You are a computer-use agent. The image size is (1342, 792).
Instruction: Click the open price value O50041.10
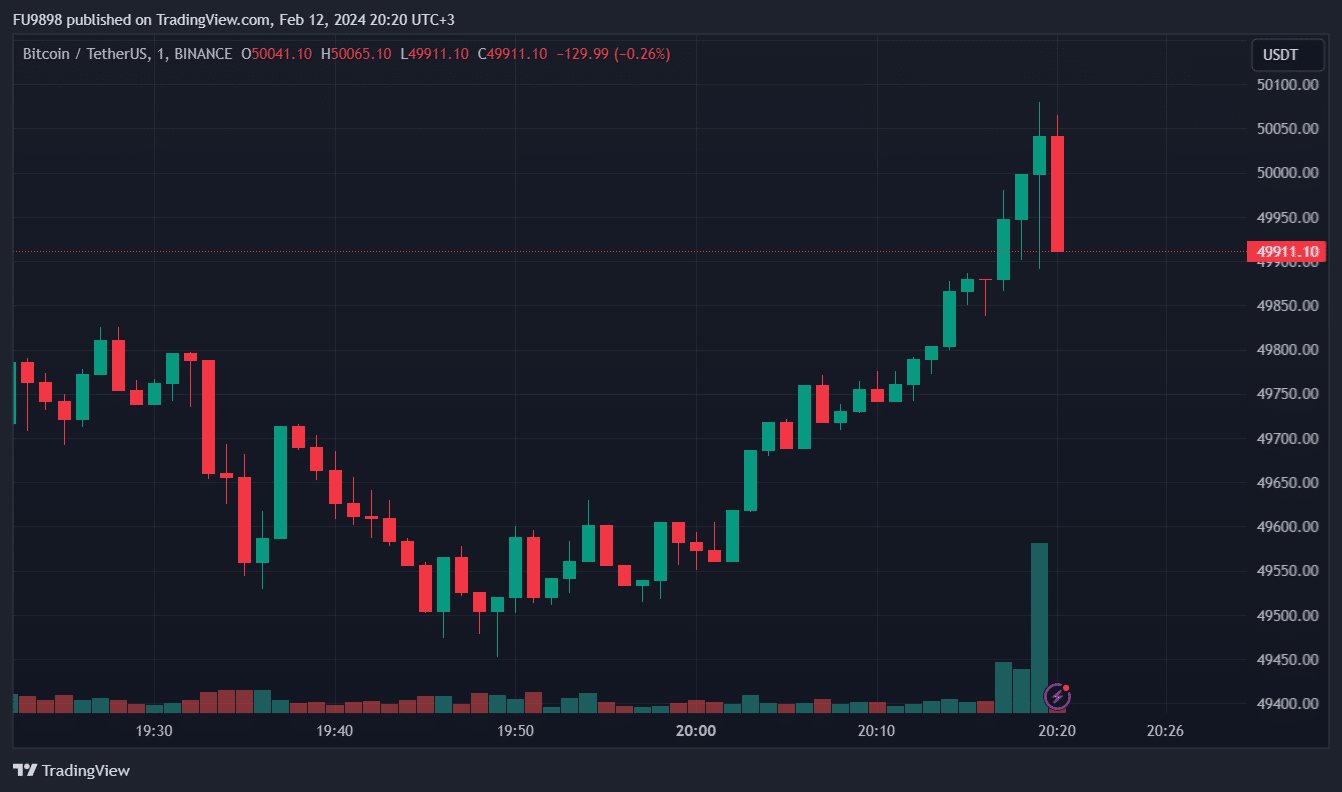pos(277,54)
